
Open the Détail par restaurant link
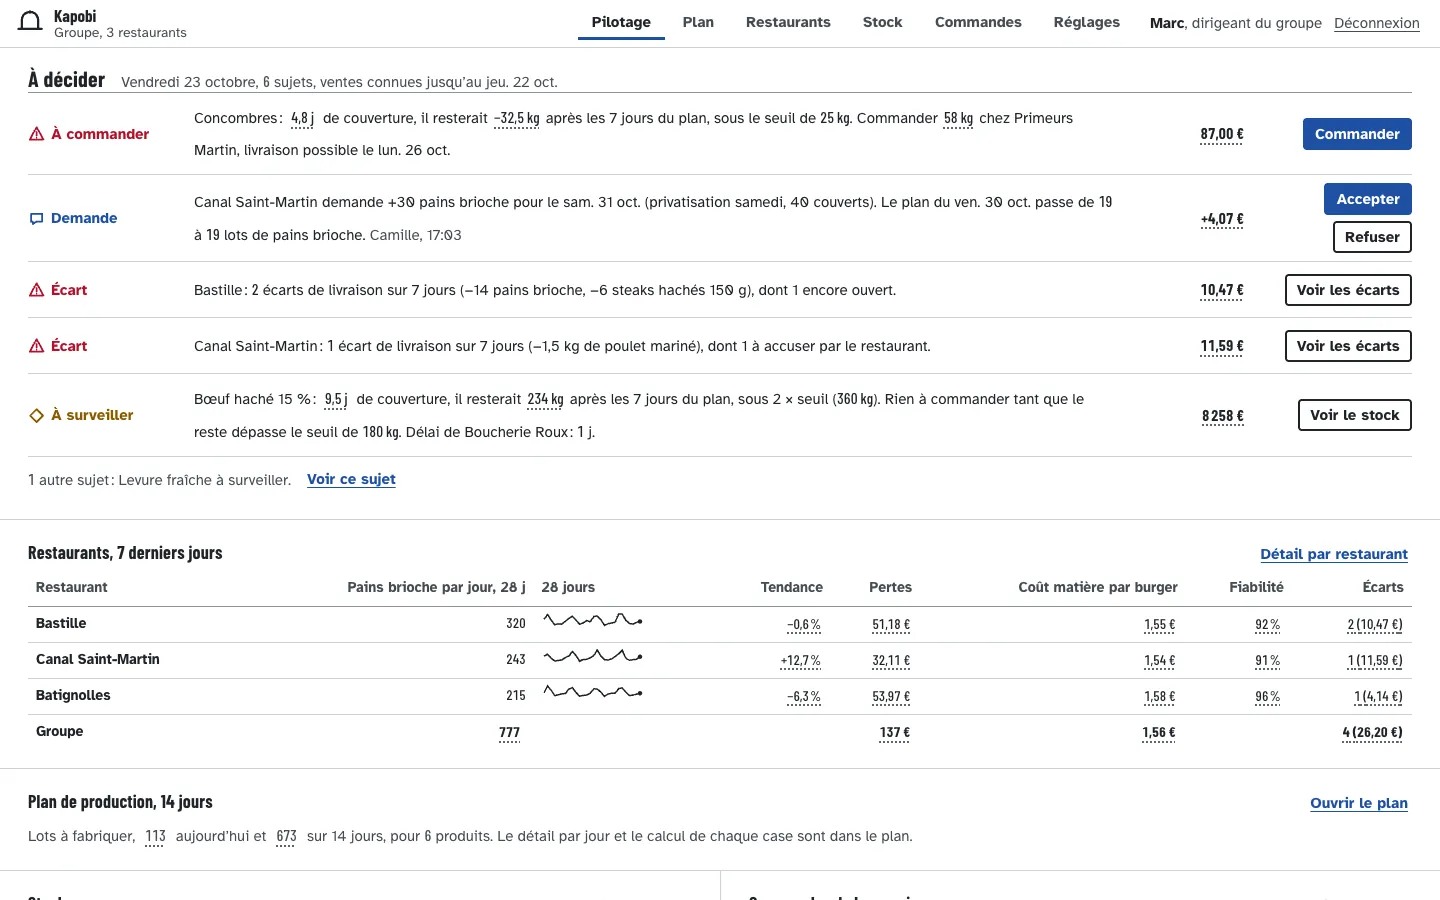coord(1334,554)
